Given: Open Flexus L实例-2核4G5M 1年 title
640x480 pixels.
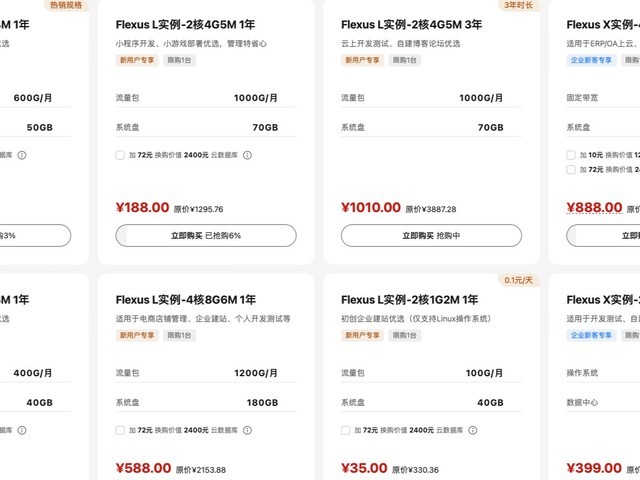Looking at the screenshot, I should pyautogui.click(x=185, y=24).
